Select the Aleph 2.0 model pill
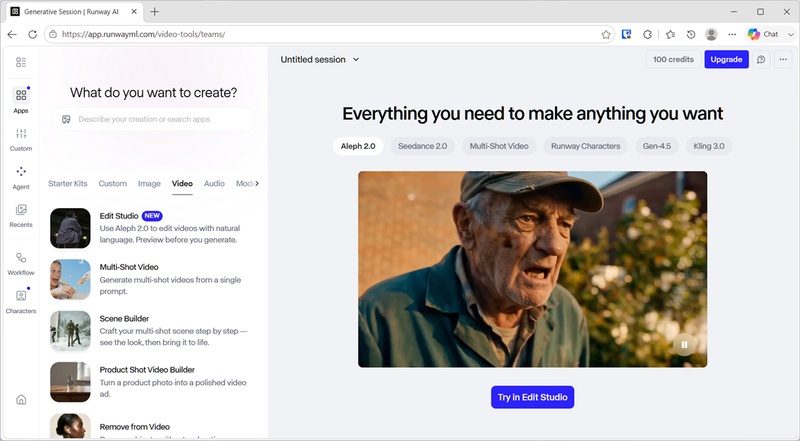Screen dimensions: 800x441 coord(358,146)
